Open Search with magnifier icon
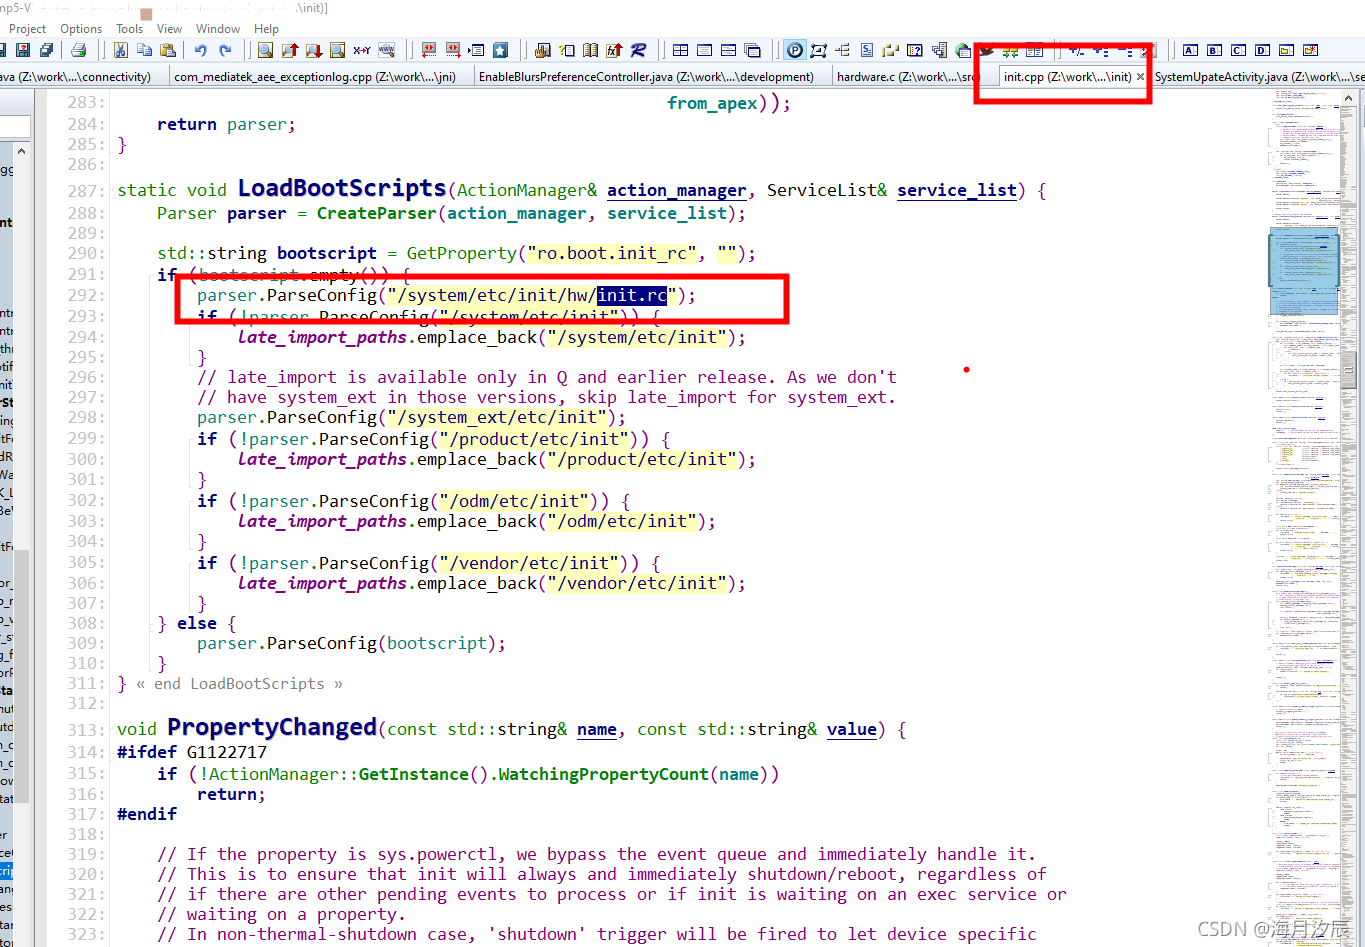Image resolution: width=1365 pixels, height=947 pixels. point(265,50)
